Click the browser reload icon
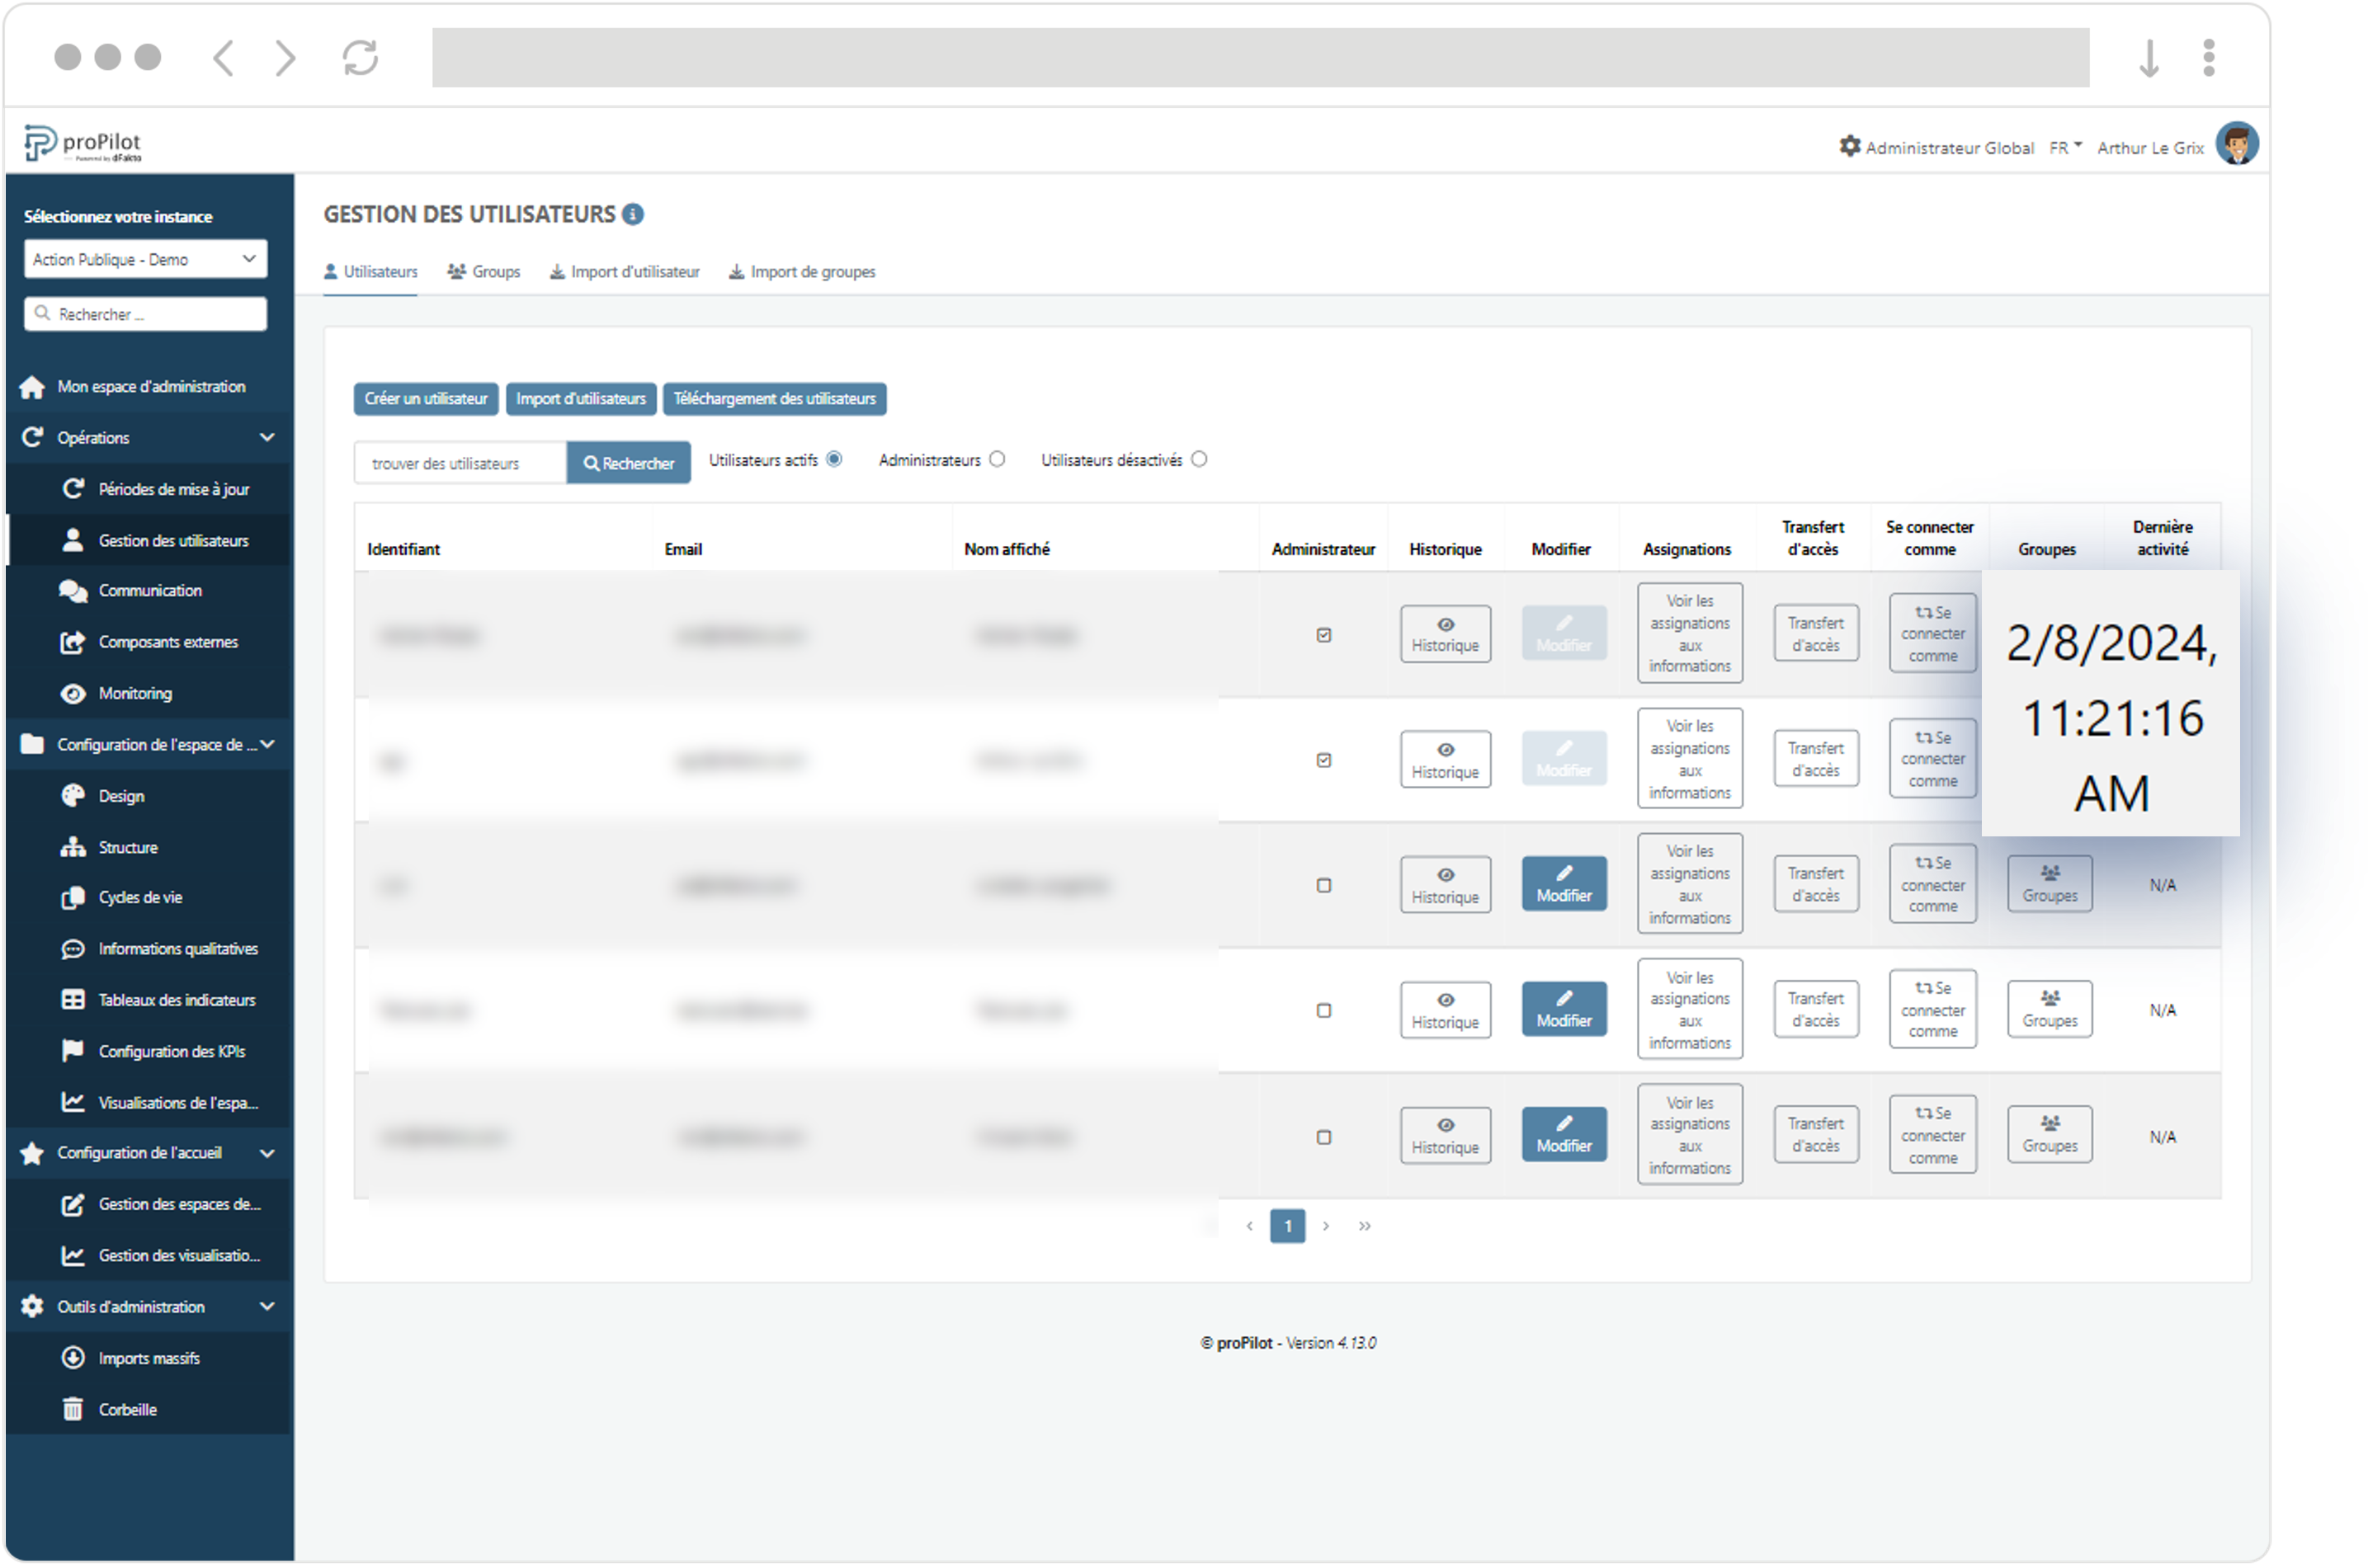The image size is (2368, 1568). [x=360, y=58]
